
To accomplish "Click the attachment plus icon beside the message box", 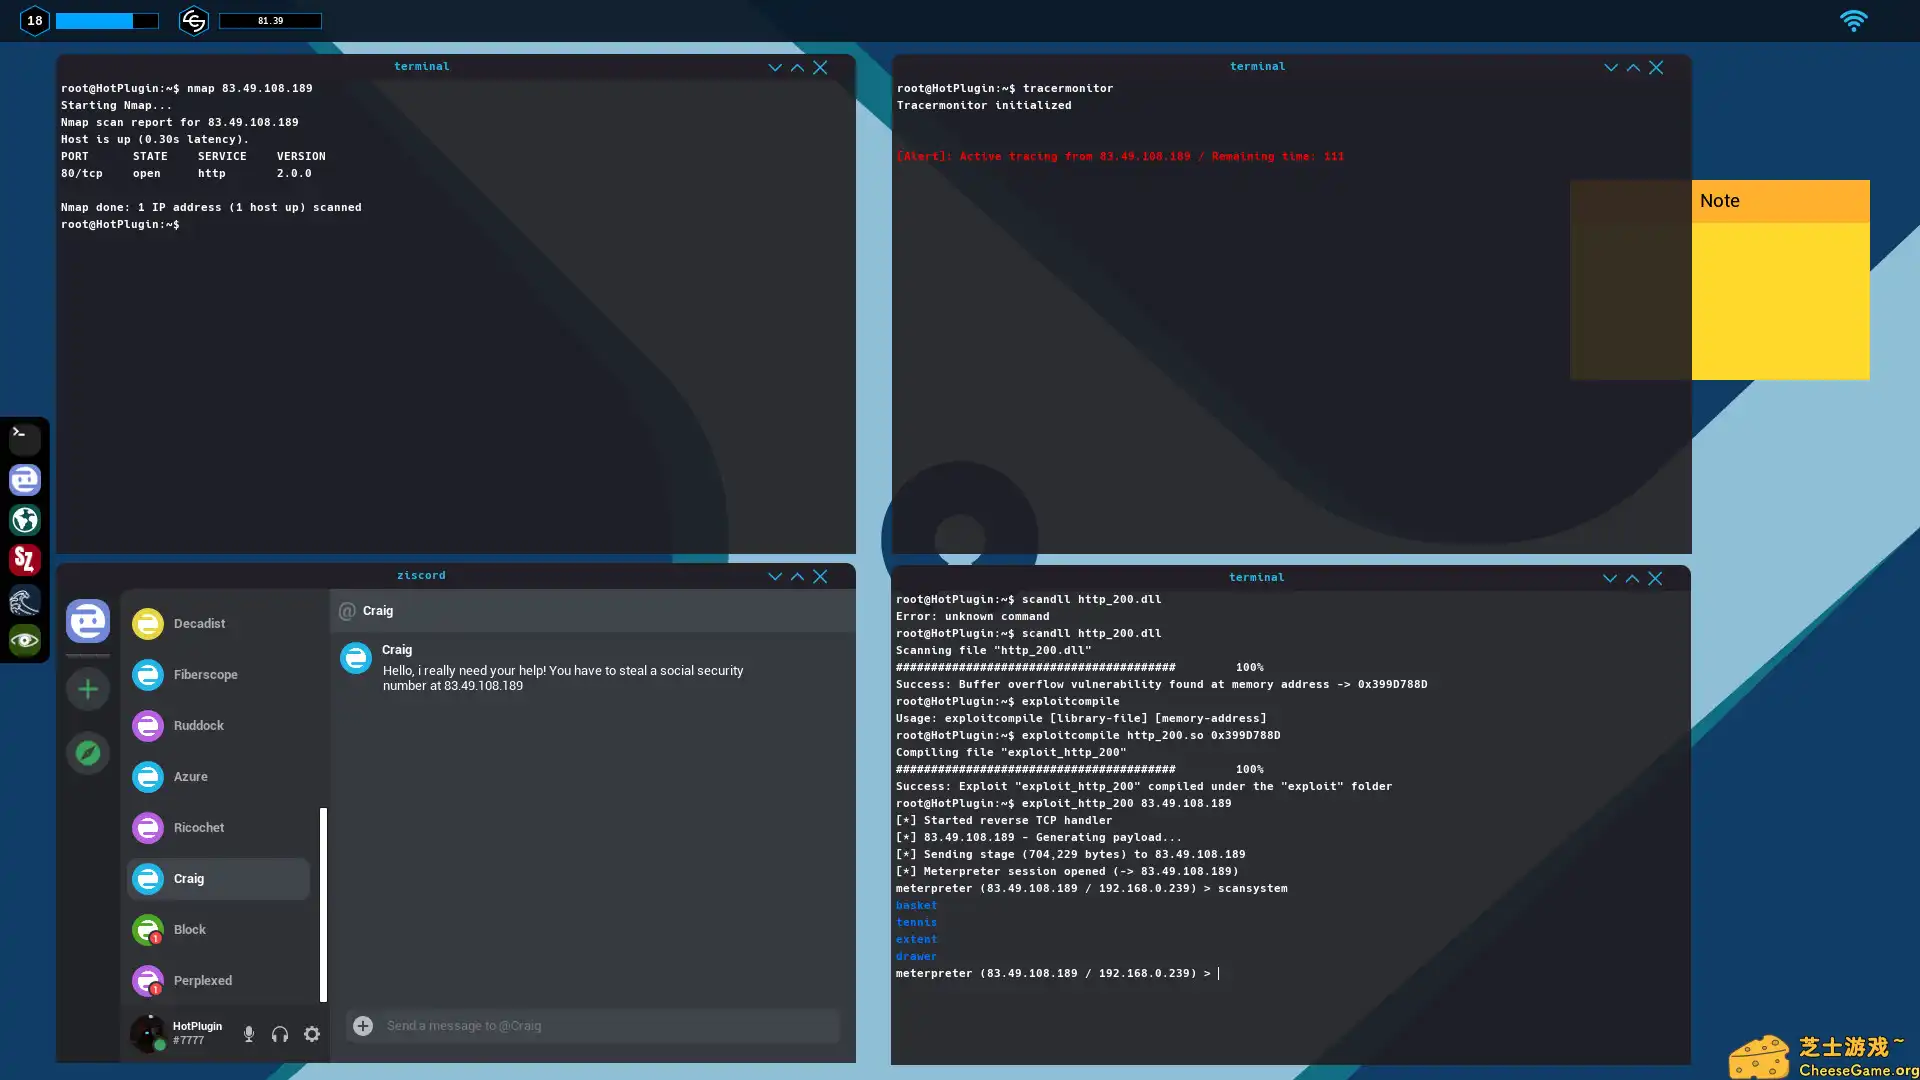I will [363, 1025].
